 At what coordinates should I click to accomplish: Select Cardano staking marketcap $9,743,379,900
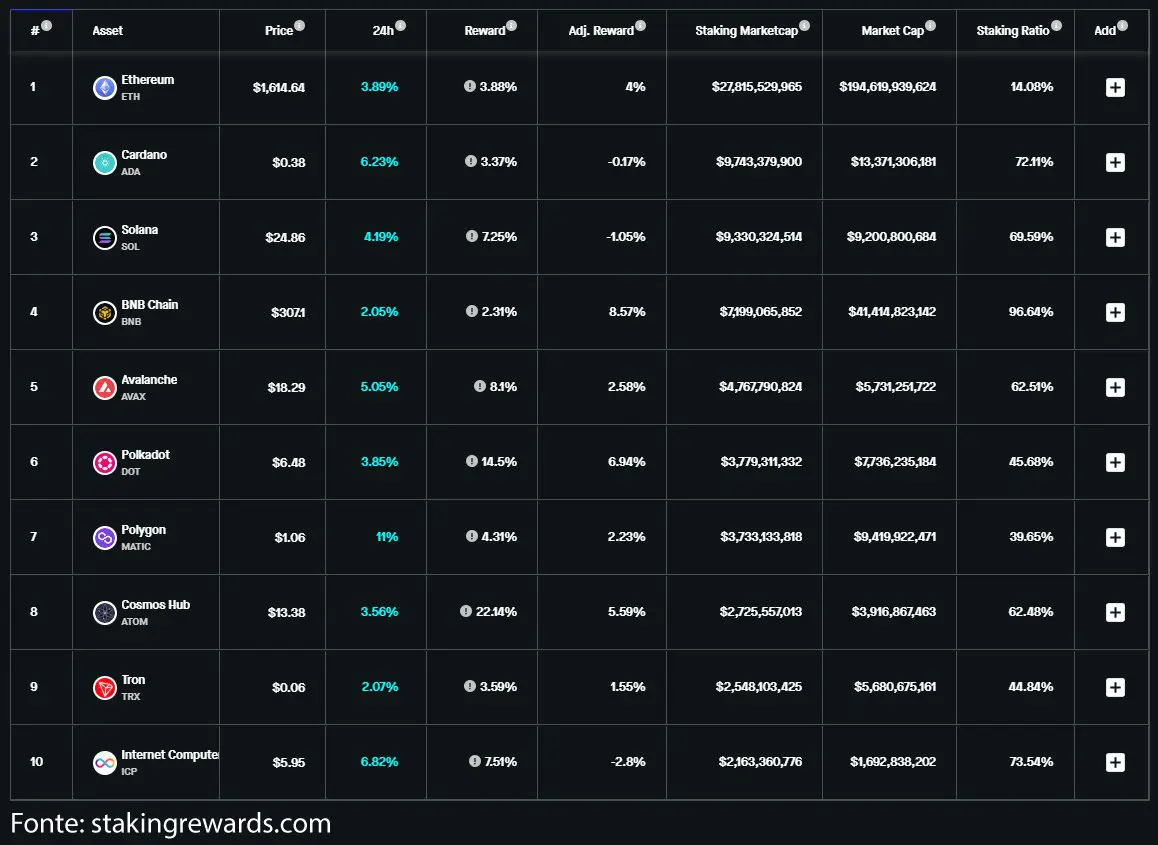pyautogui.click(x=759, y=161)
